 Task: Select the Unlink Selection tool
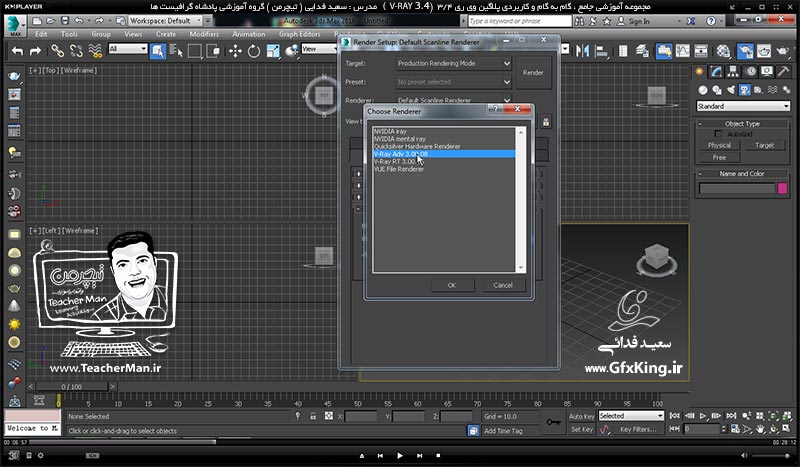click(76, 51)
